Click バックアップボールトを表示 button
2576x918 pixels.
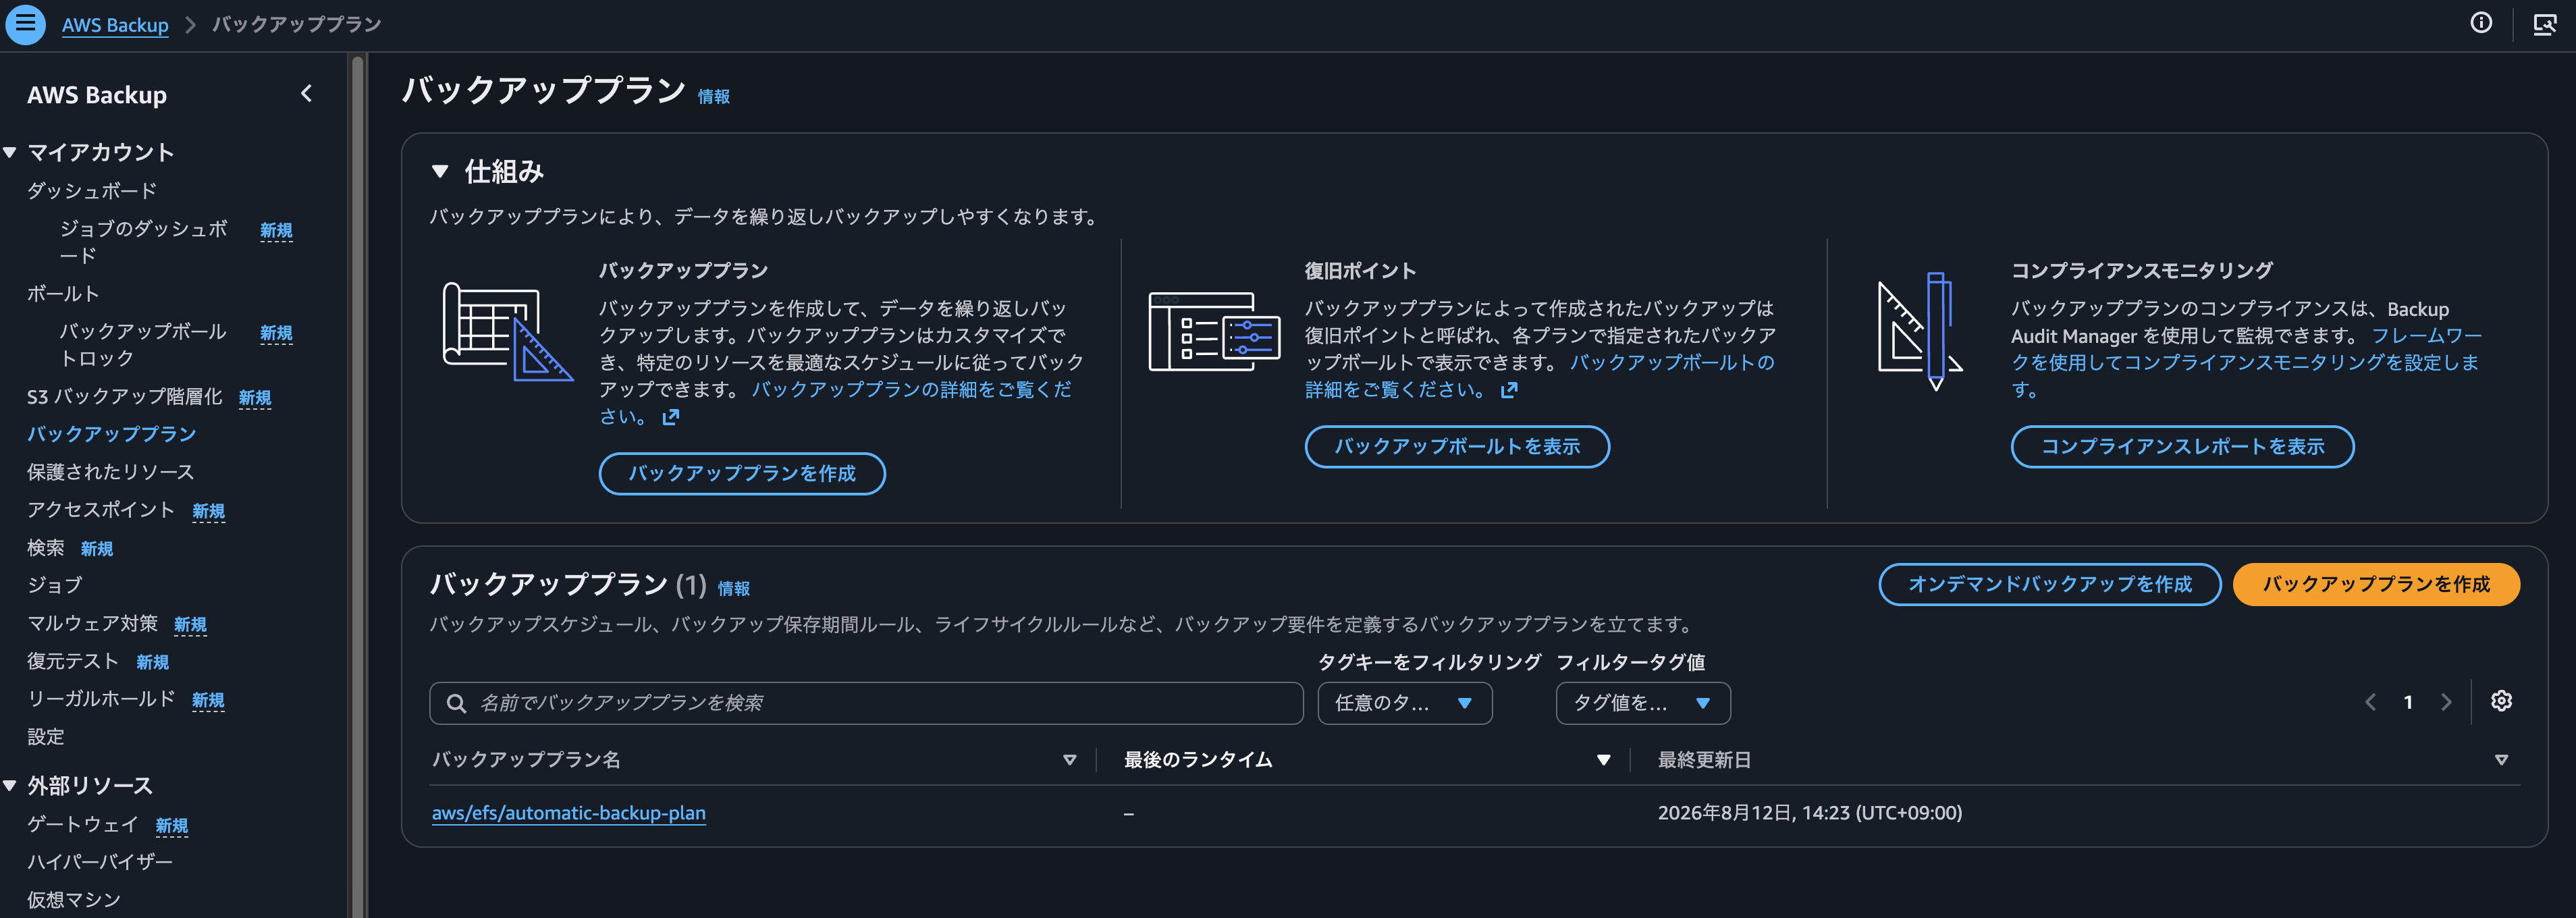[1457, 446]
